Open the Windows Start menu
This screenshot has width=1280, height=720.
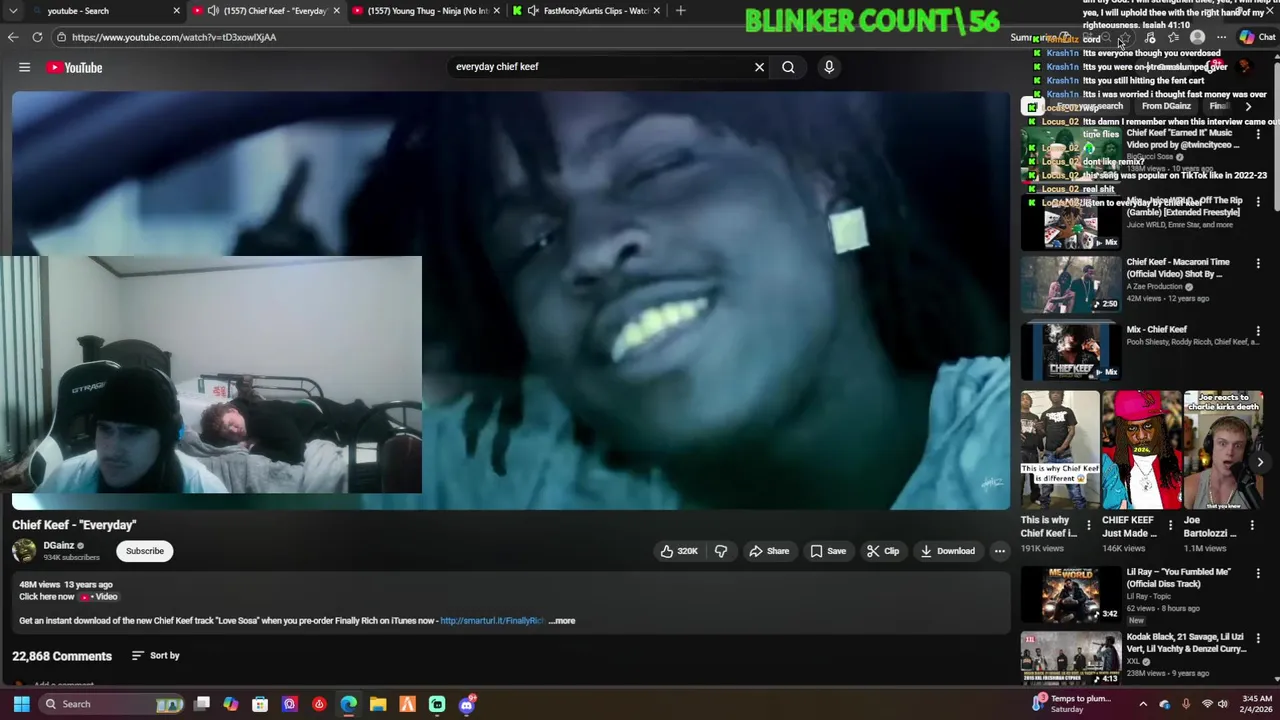(x=21, y=704)
